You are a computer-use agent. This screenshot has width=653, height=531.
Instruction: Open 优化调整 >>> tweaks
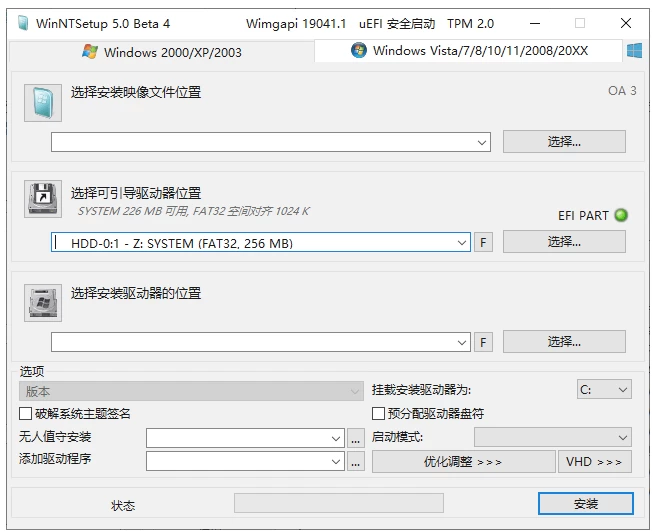click(x=463, y=461)
